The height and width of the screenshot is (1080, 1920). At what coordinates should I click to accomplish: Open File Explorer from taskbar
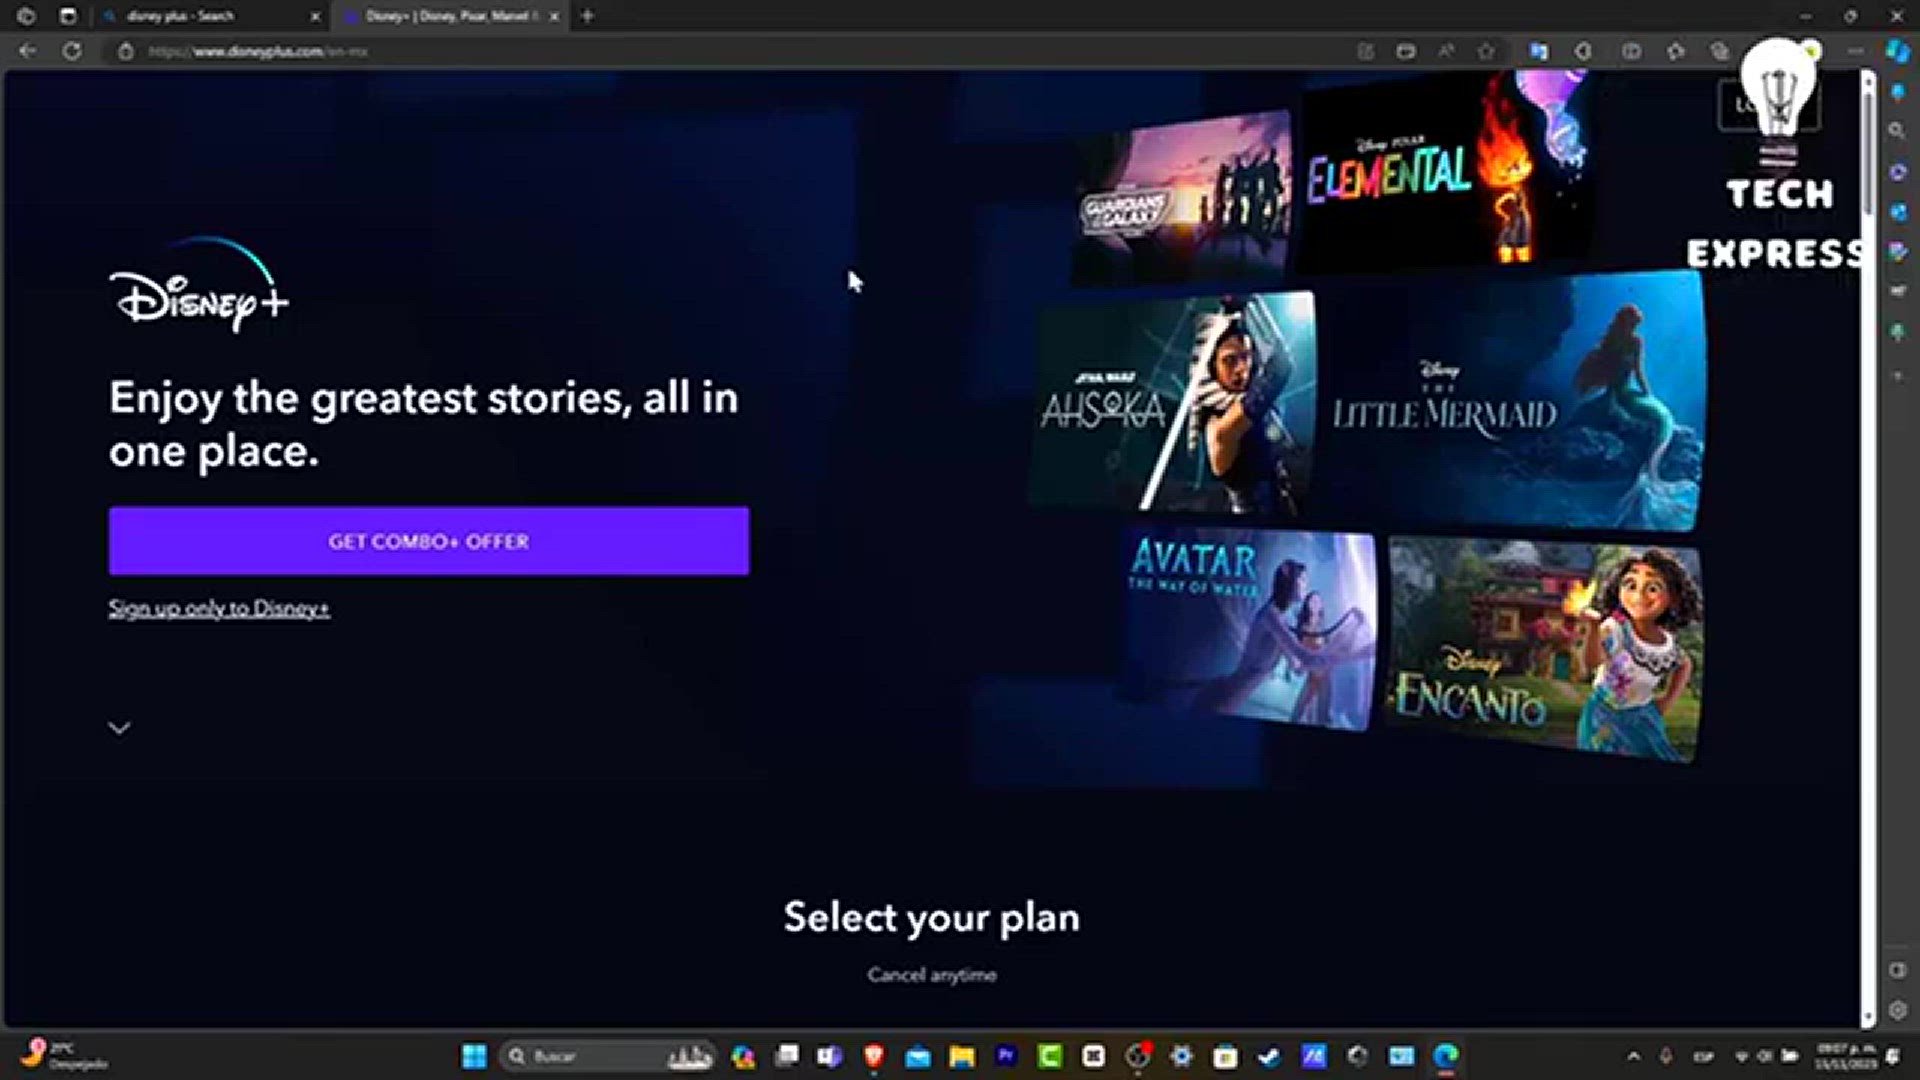(x=962, y=1056)
